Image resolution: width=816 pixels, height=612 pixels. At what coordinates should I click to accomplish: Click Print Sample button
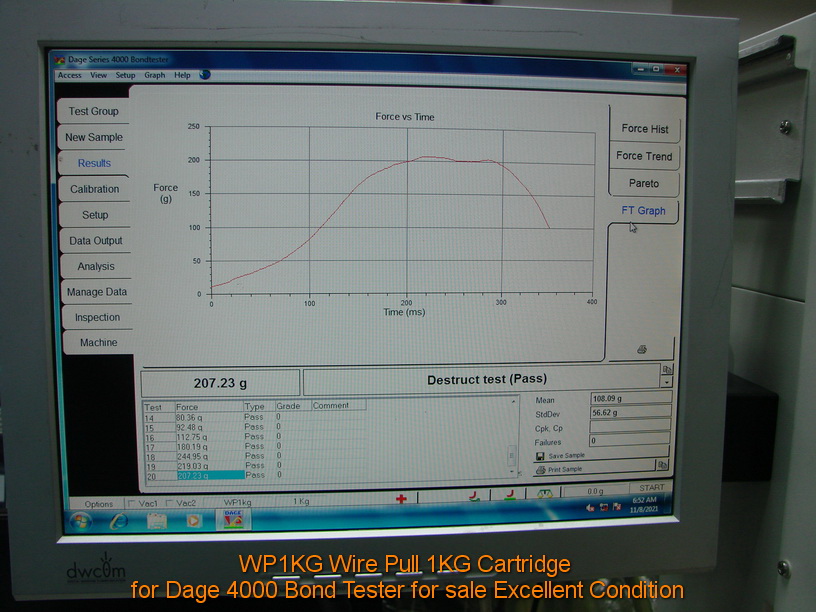click(x=594, y=469)
